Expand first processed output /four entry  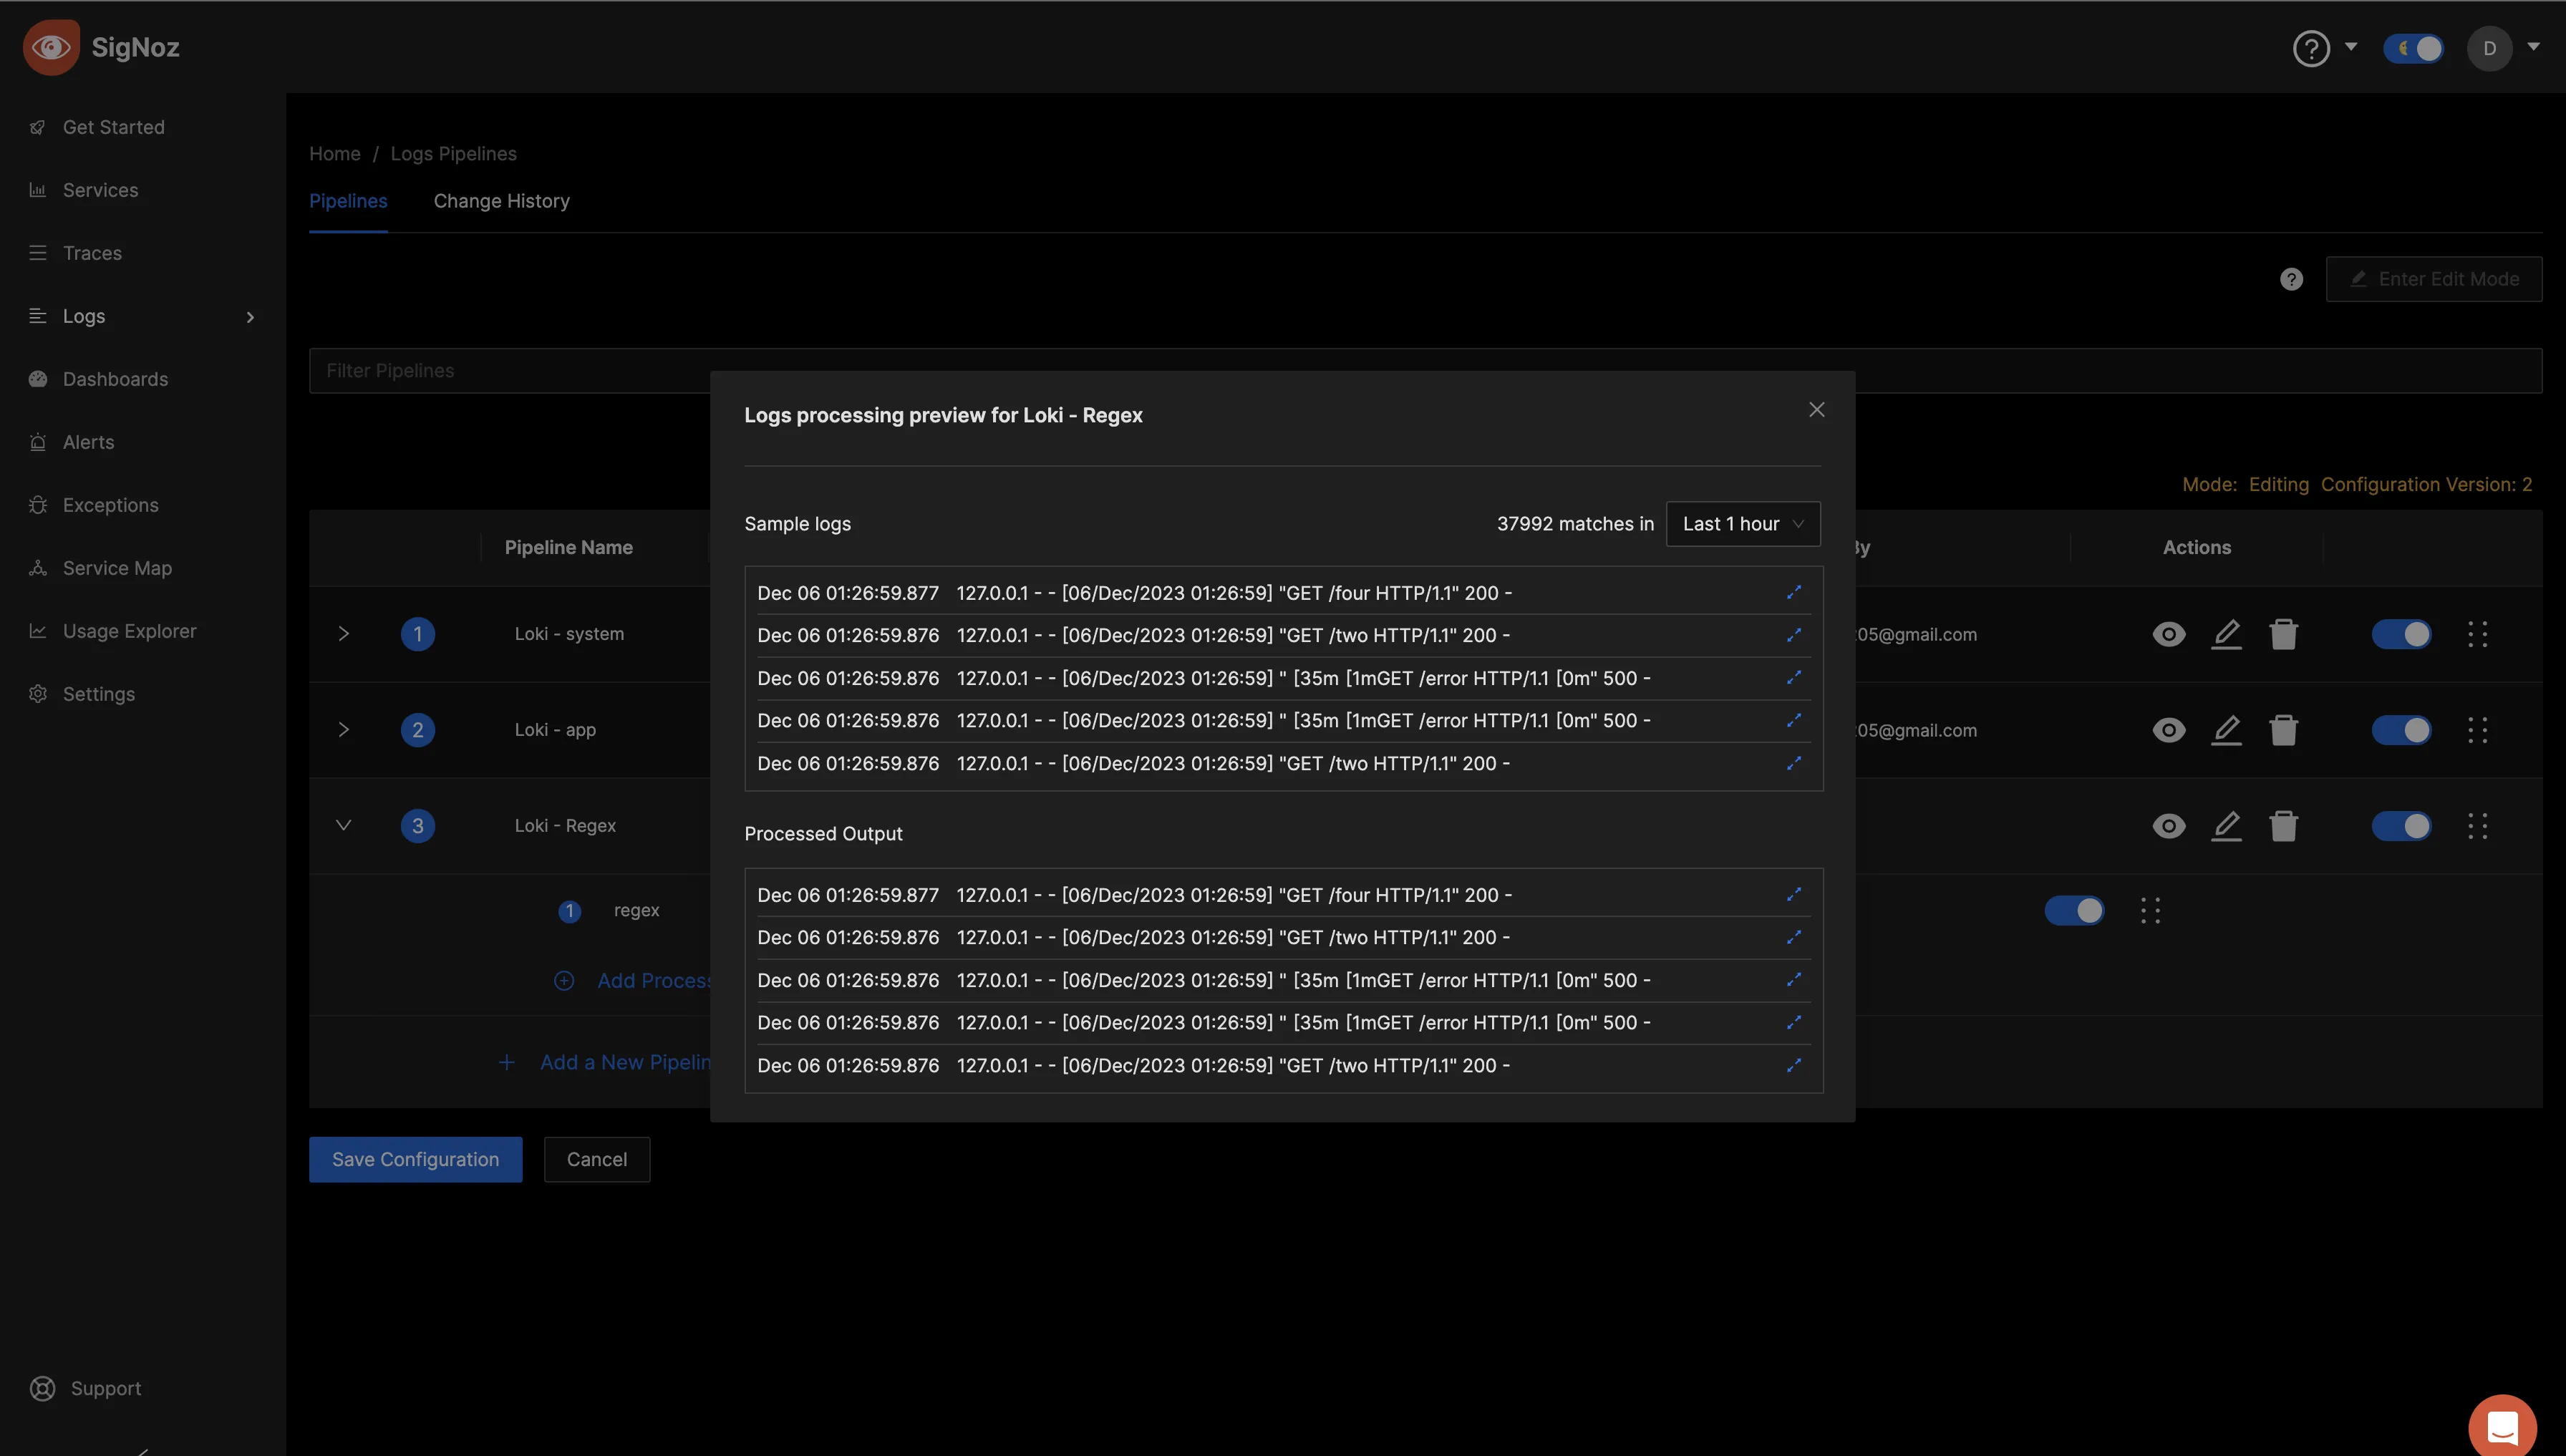1793,894
